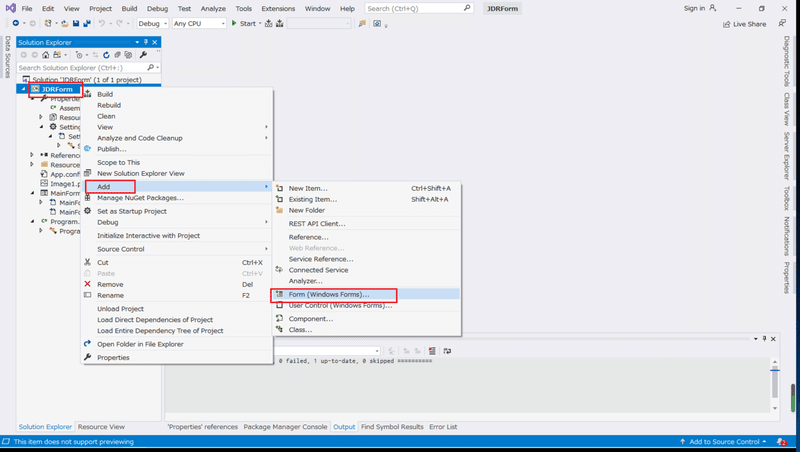Open the Server Explorer side tab
The height and width of the screenshot is (452, 800).
tap(787, 156)
